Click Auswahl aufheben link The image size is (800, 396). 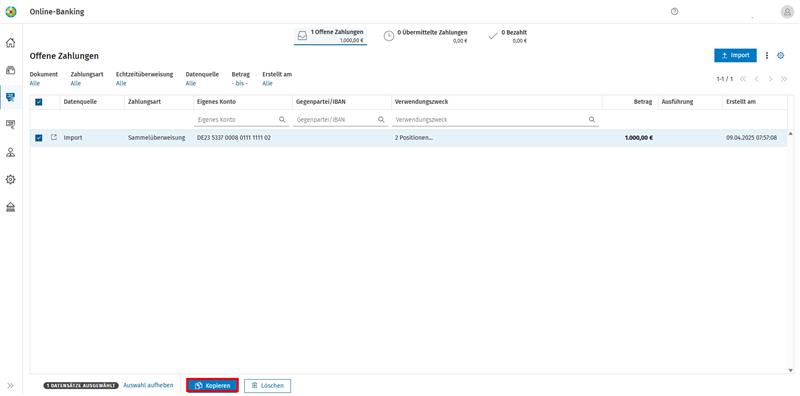148,385
